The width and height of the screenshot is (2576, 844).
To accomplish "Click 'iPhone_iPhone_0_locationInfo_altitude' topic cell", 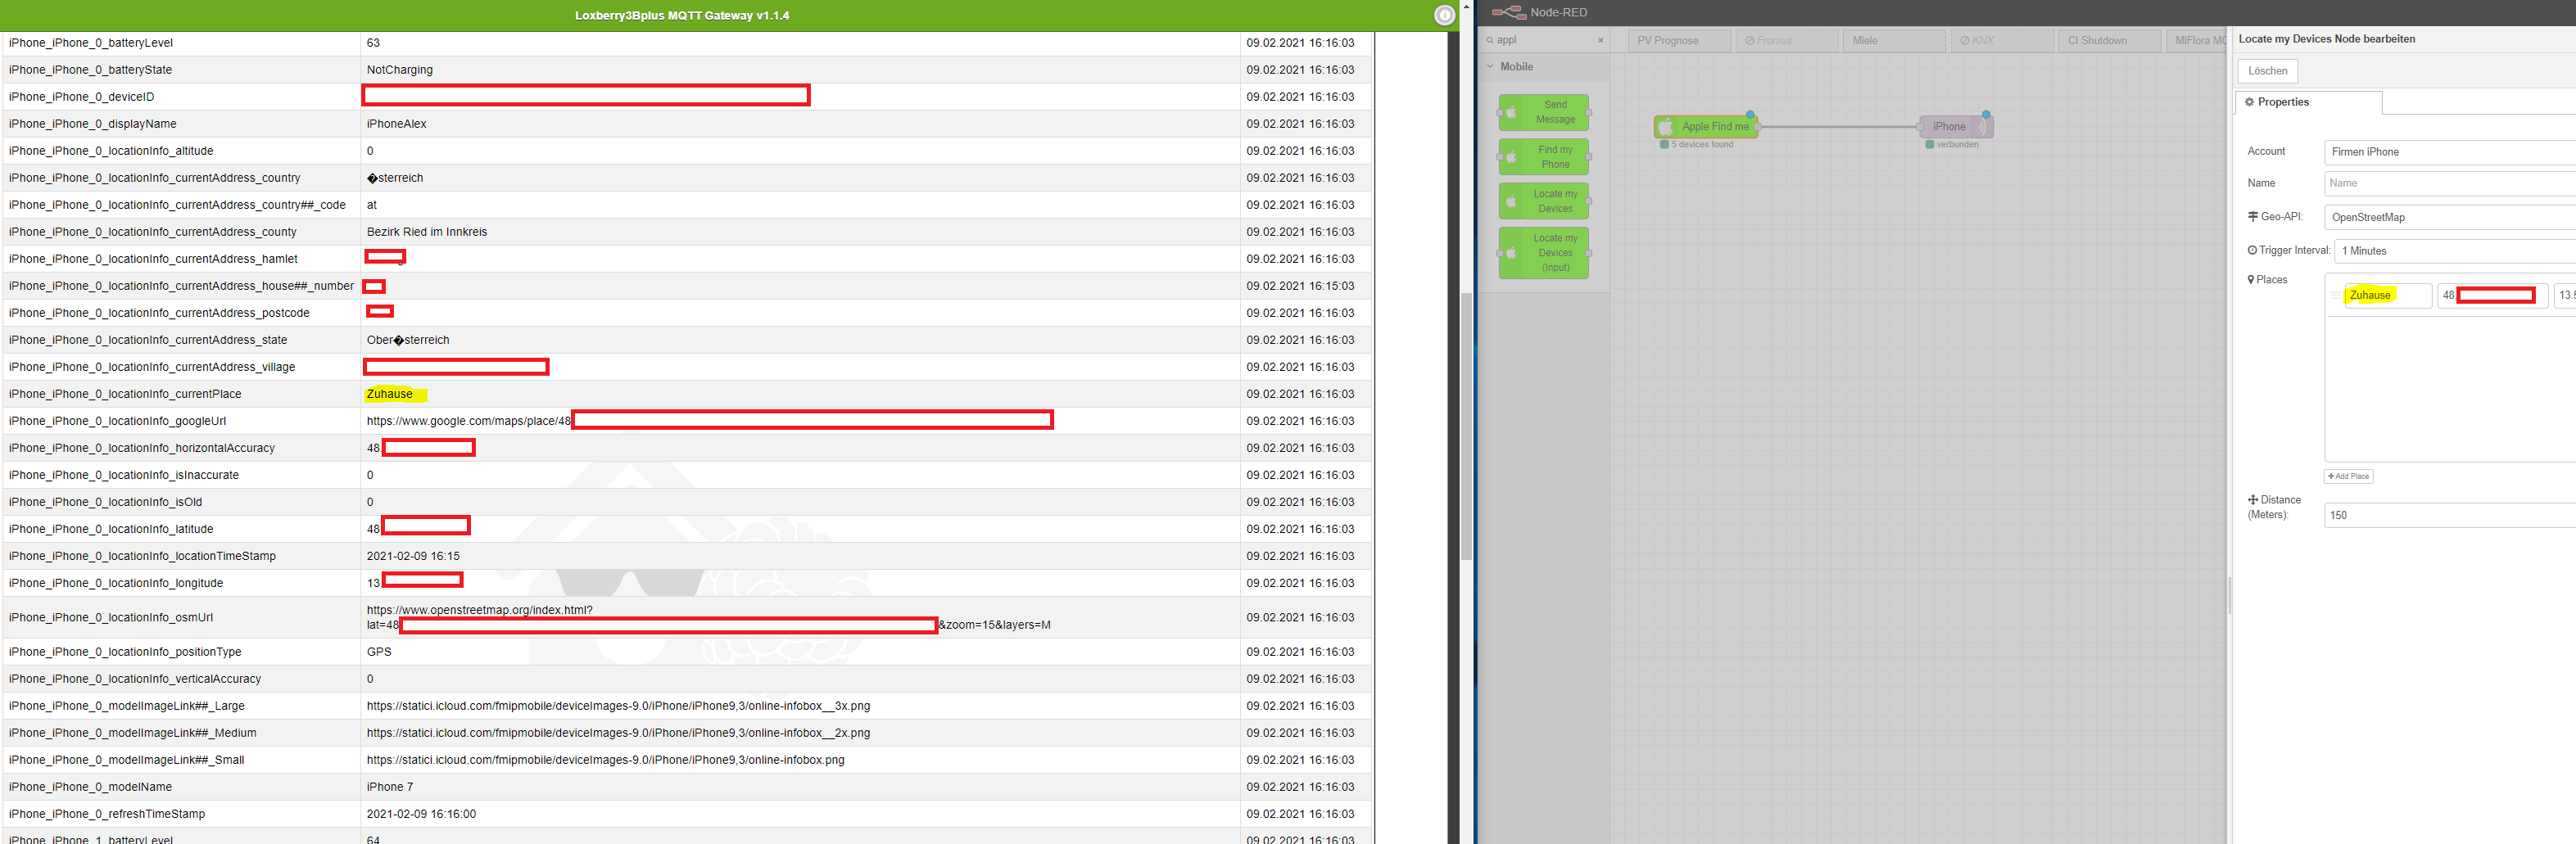I will coord(182,151).
